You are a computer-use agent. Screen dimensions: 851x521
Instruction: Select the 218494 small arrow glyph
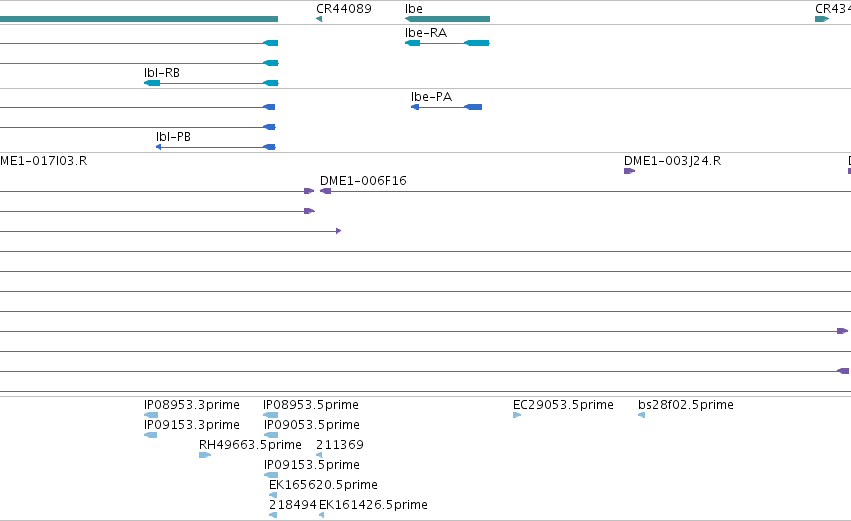(x=273, y=515)
